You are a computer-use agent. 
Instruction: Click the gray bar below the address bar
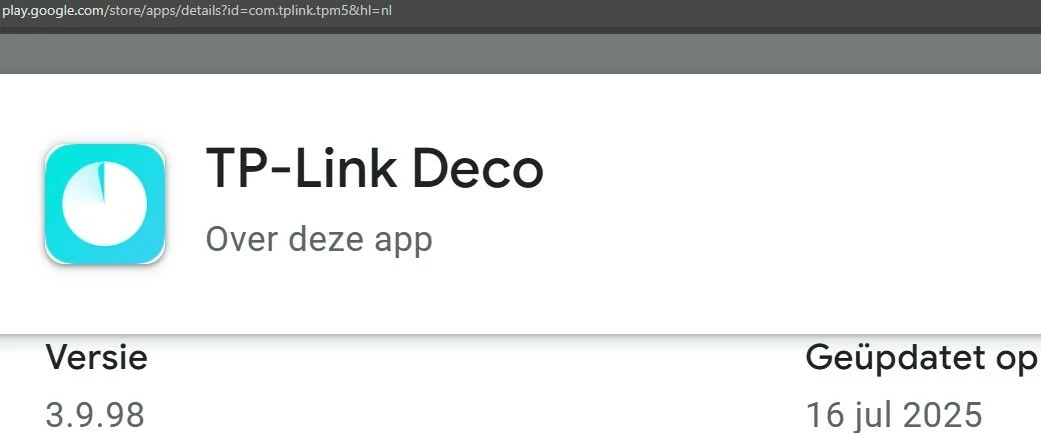[x=520, y=53]
